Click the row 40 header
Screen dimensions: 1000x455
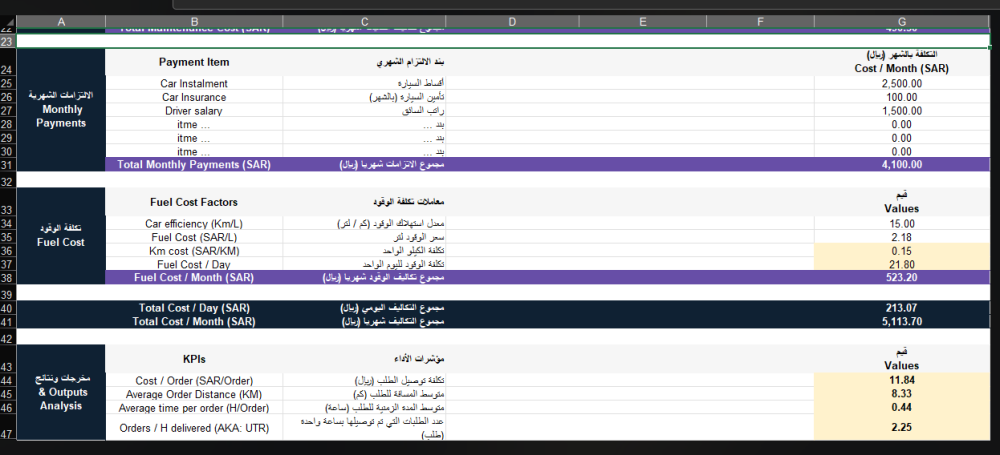(7, 308)
